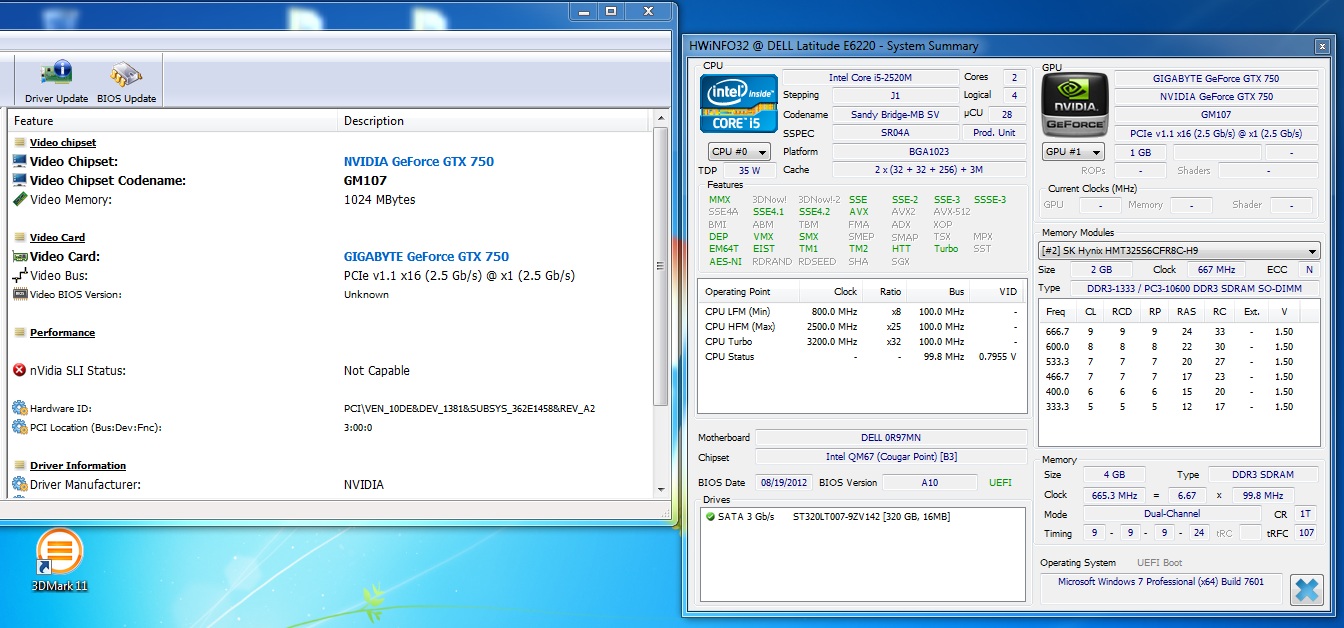Image resolution: width=1344 pixels, height=628 pixels.
Task: Open the GPU #1 selector dropdown
Action: 1073,152
